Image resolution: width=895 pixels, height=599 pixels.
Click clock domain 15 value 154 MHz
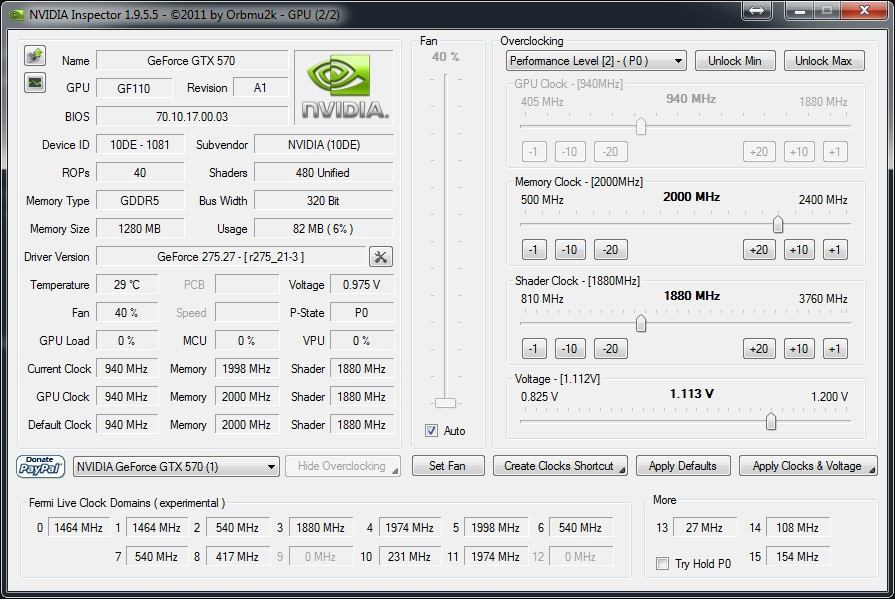pyautogui.click(x=797, y=556)
